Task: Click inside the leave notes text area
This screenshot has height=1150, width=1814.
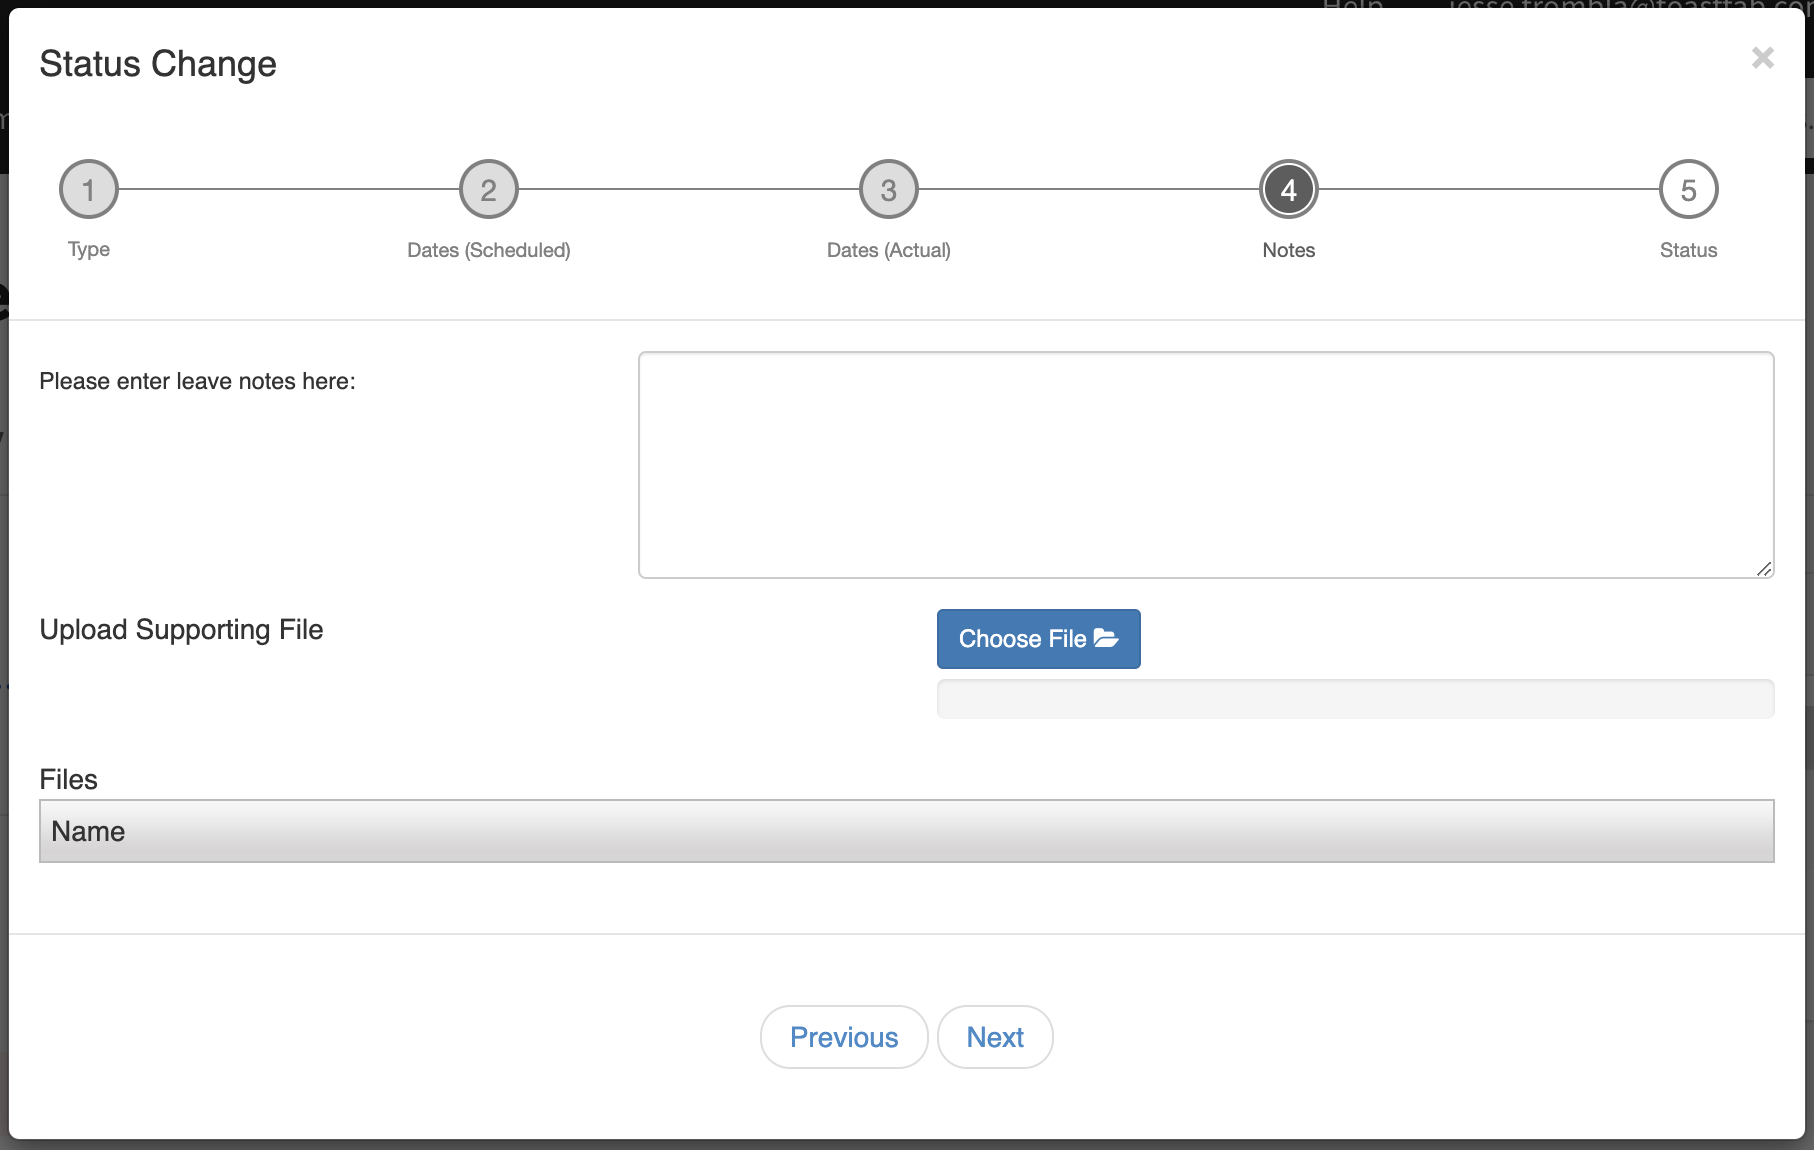Action: pos(1205,464)
